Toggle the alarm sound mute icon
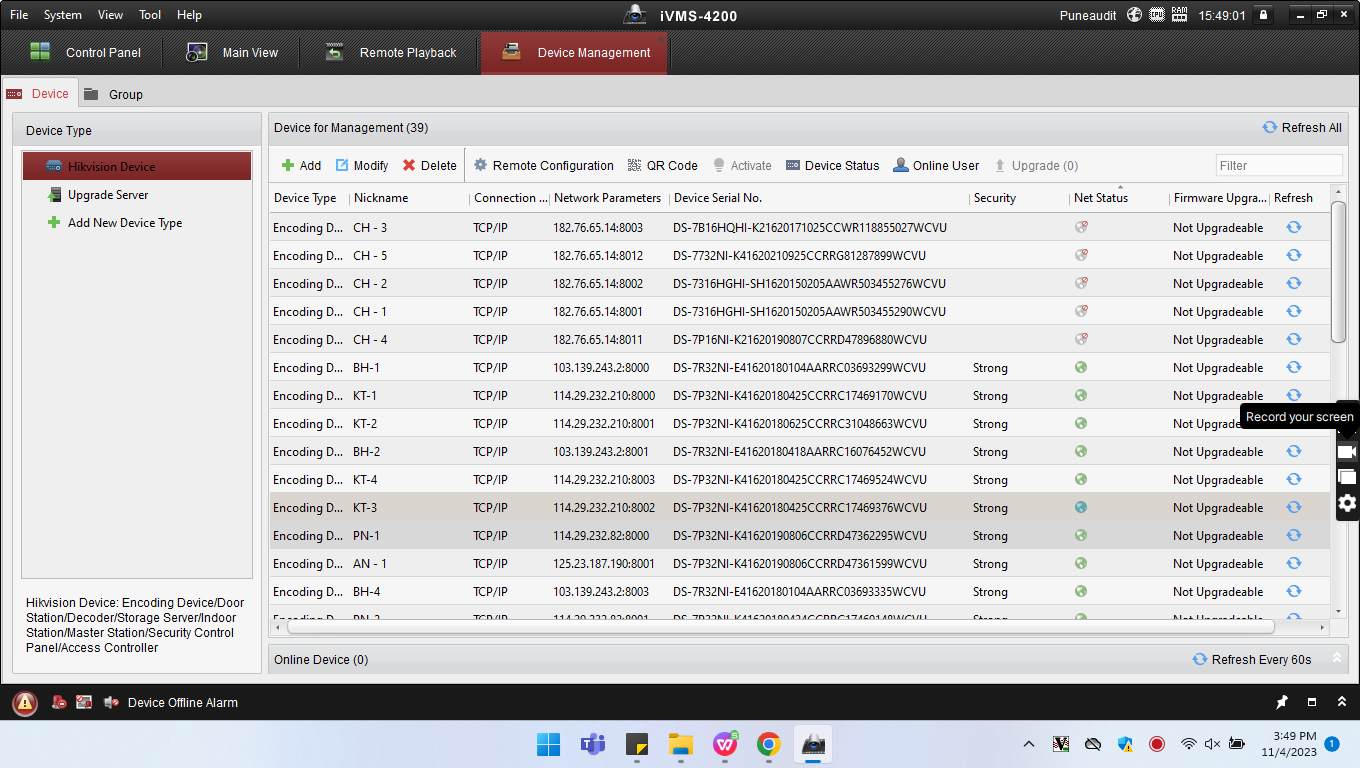Screen dimensions: 1360x768 pyautogui.click(x=111, y=703)
